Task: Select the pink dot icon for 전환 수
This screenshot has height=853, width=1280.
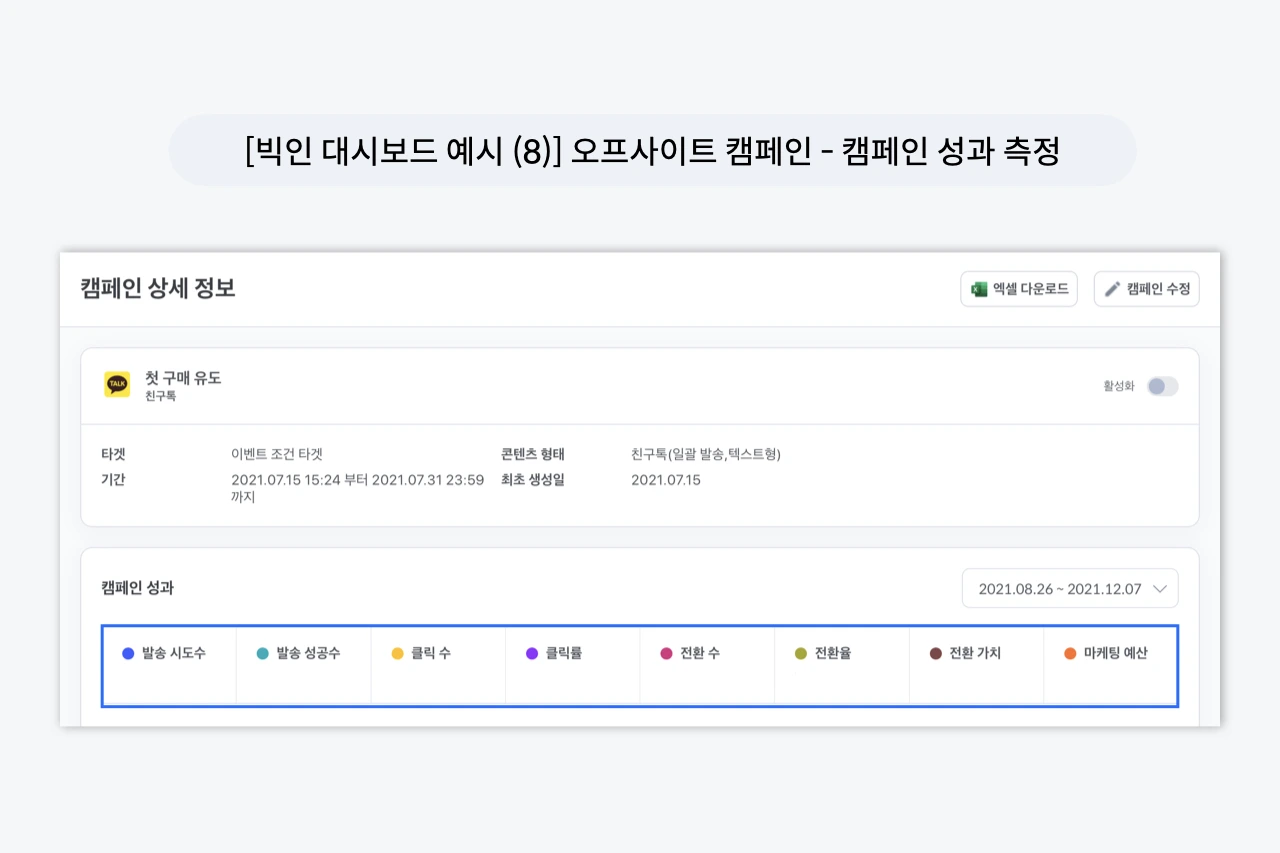Action: (x=664, y=652)
